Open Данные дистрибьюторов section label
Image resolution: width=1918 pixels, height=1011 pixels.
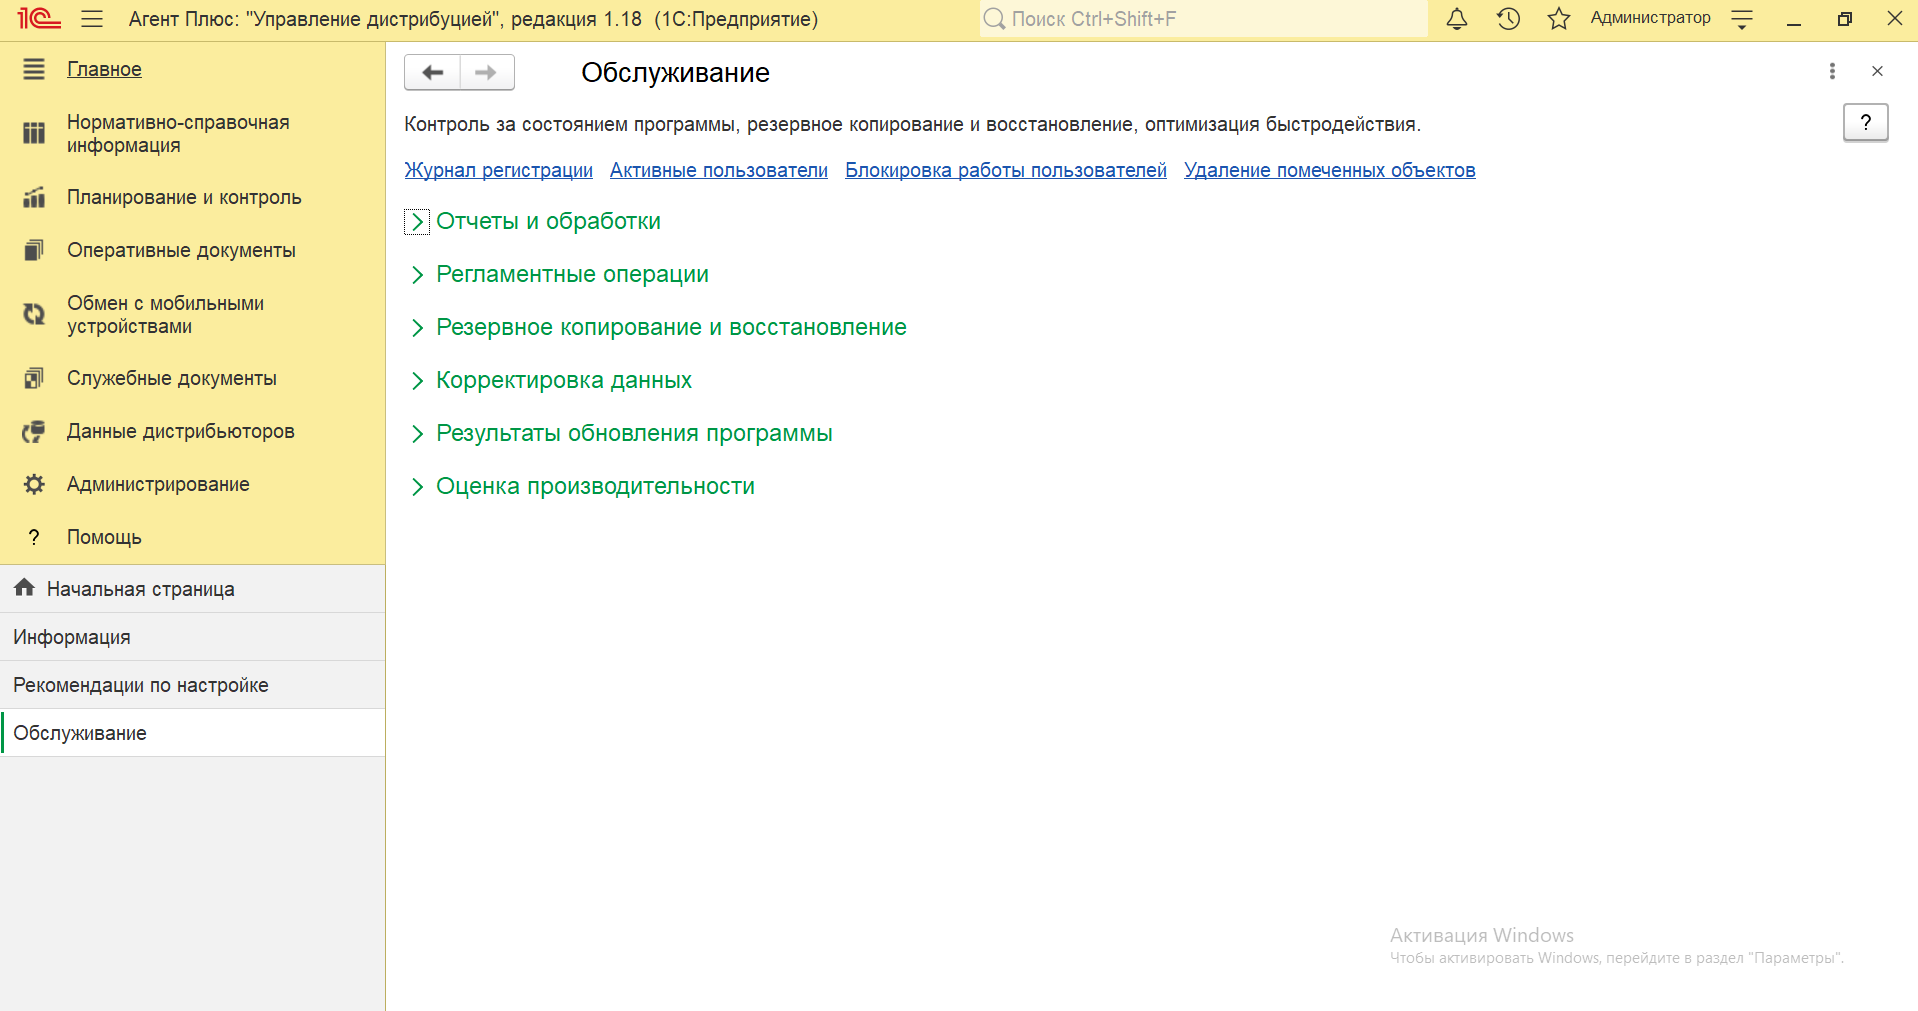tap(181, 431)
